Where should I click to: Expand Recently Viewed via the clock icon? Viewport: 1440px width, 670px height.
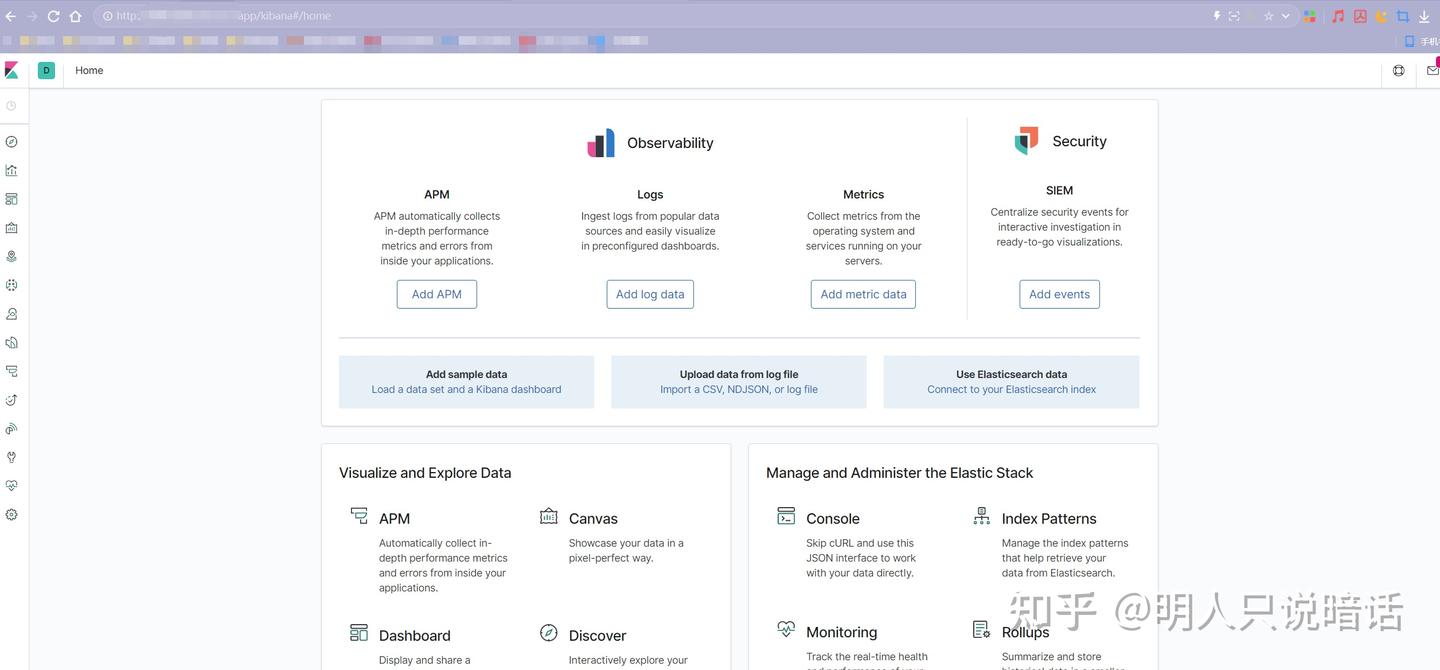tap(11, 105)
